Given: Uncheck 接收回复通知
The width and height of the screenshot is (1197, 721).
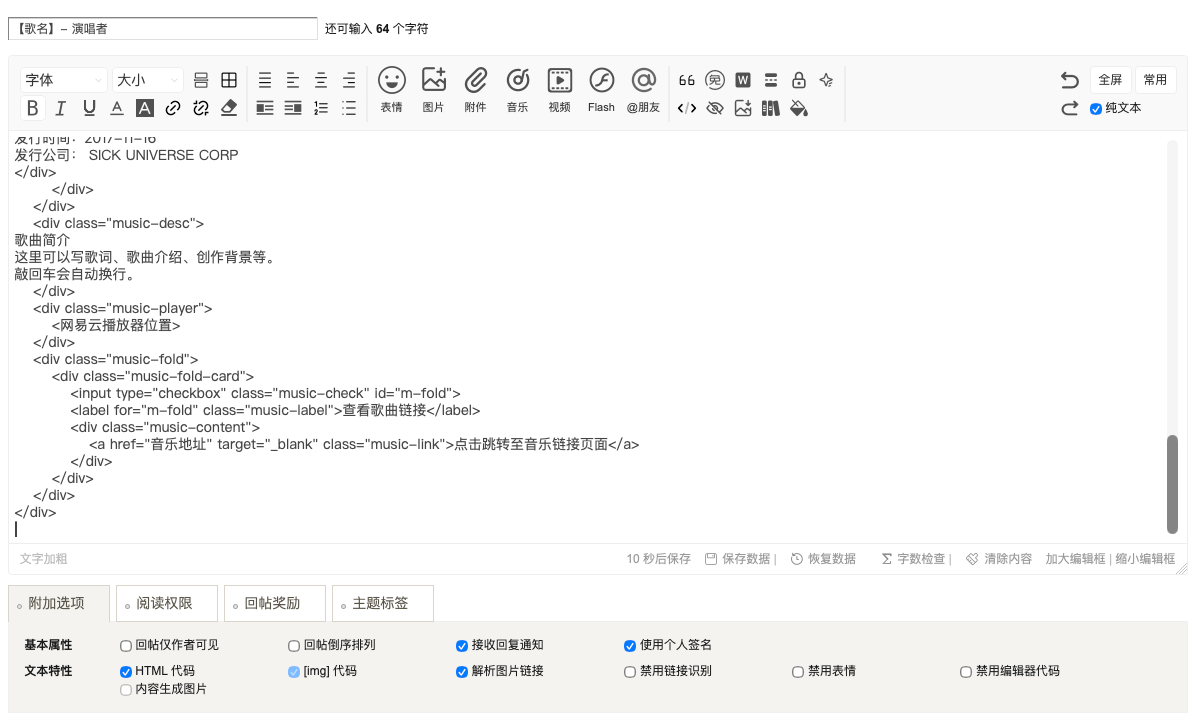Looking at the screenshot, I should (462, 646).
